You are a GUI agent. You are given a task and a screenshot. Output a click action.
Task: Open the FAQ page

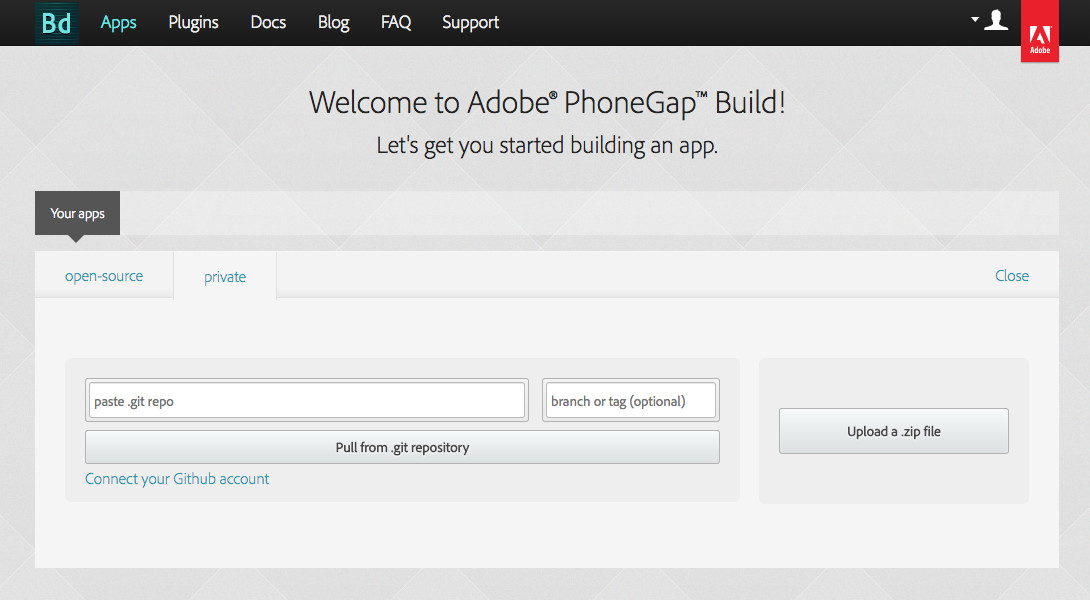click(396, 22)
